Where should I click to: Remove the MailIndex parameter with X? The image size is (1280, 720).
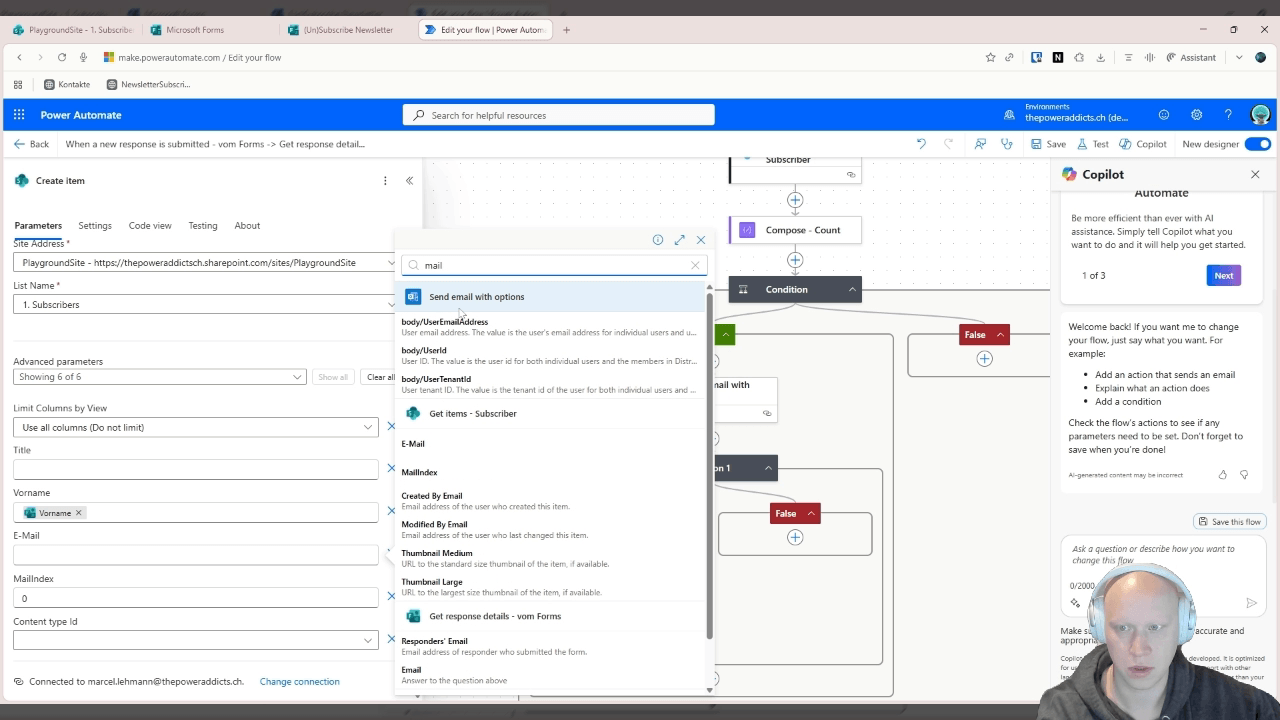click(x=391, y=597)
